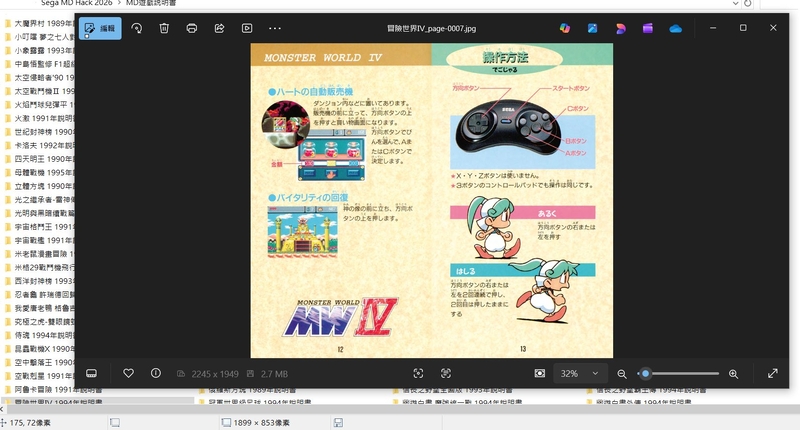The width and height of the screenshot is (800, 430).
Task: Open the purple Clipchamp video icon
Action: click(648, 29)
